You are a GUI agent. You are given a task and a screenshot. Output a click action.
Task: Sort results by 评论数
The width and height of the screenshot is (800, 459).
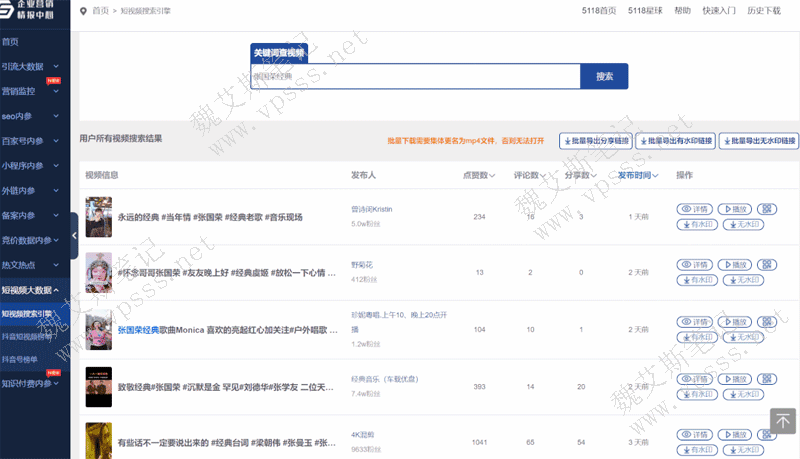pos(529,175)
